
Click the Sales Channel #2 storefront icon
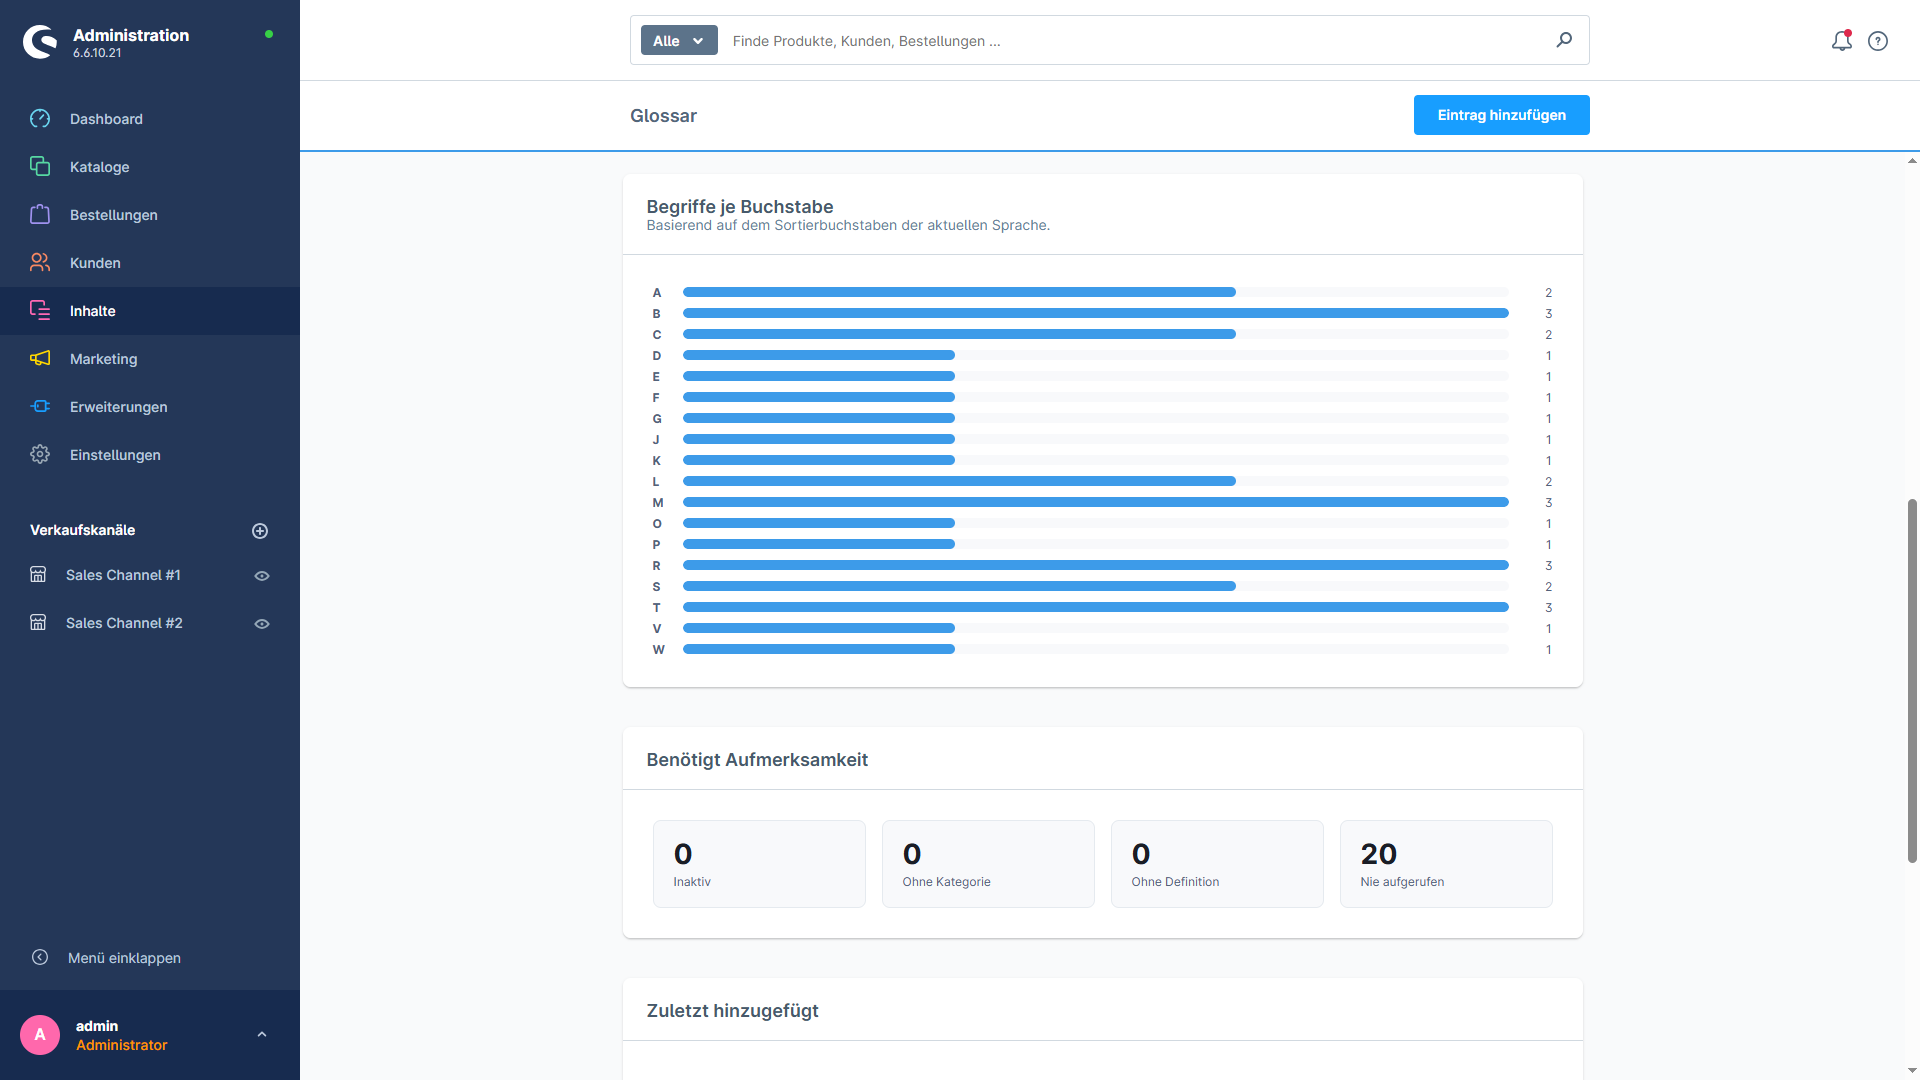click(38, 623)
